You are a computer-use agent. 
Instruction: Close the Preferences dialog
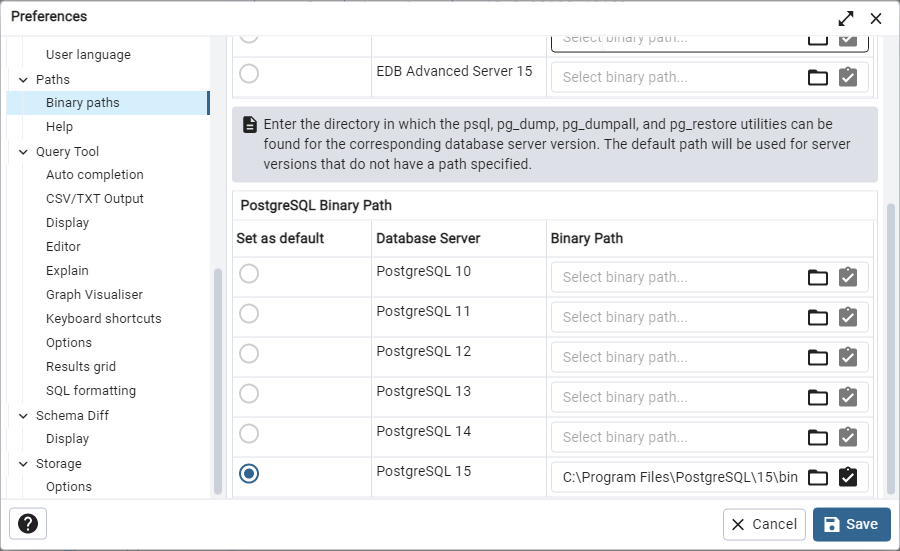pos(876,18)
